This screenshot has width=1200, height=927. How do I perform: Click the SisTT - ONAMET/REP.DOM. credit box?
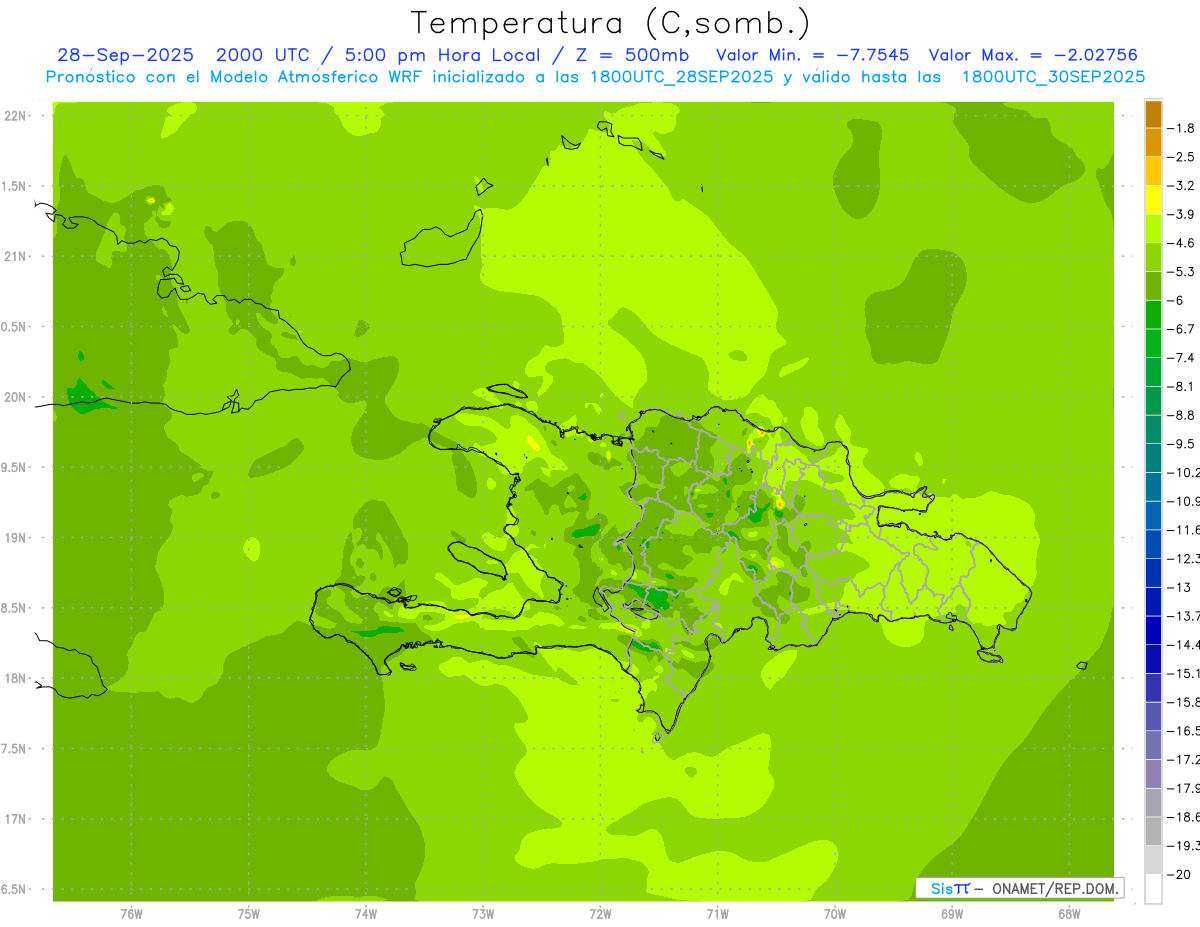(x=1020, y=888)
